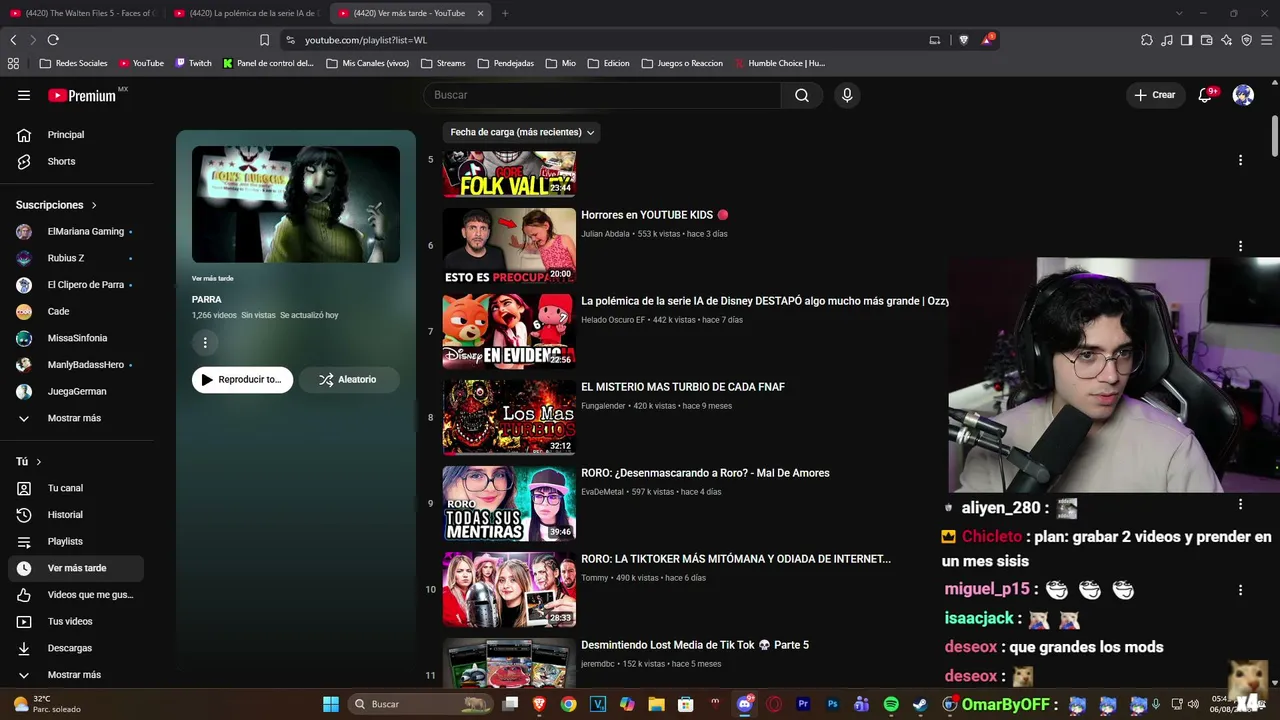Expand the Tú section

coord(29,462)
